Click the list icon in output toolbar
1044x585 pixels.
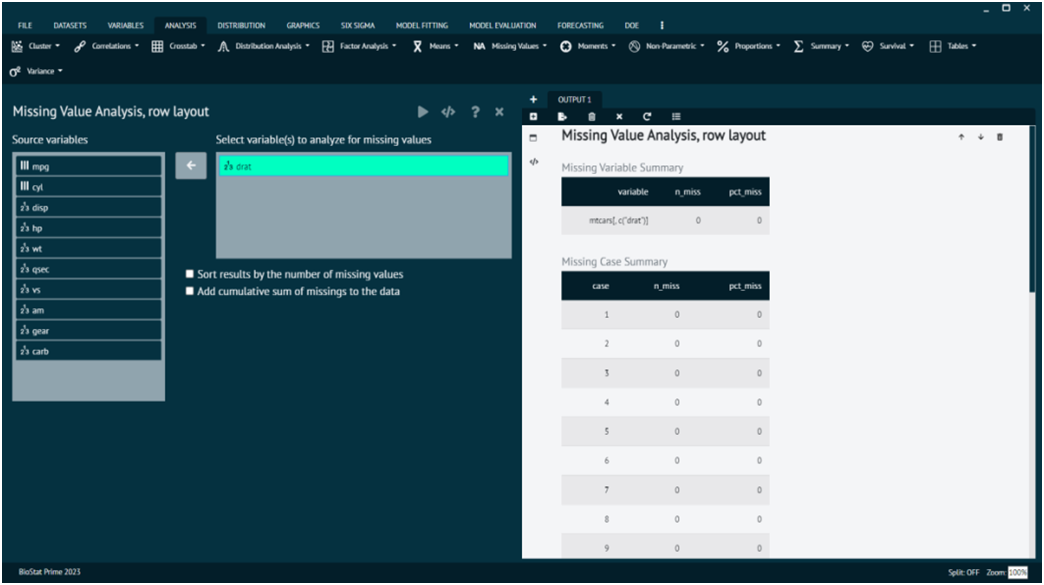tap(676, 116)
